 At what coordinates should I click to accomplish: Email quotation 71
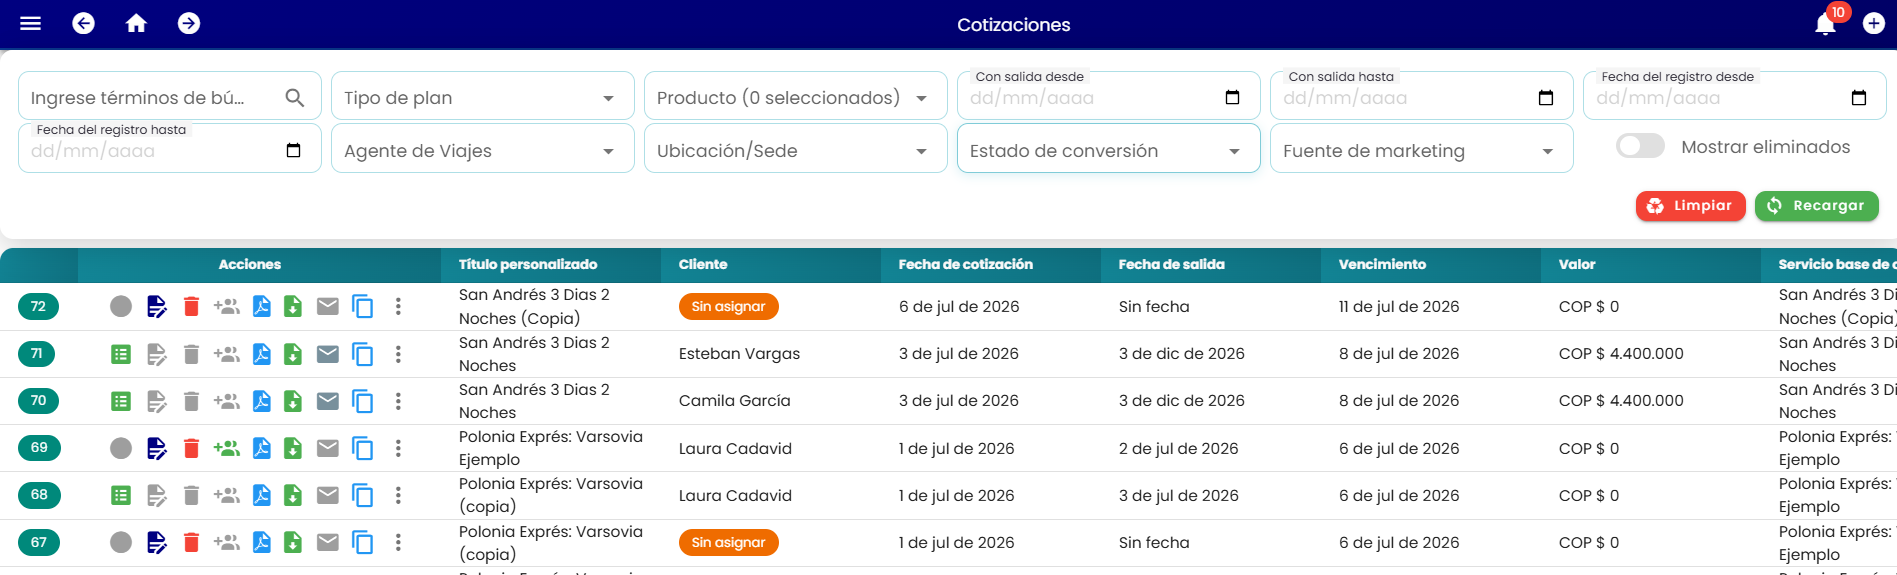coord(328,354)
